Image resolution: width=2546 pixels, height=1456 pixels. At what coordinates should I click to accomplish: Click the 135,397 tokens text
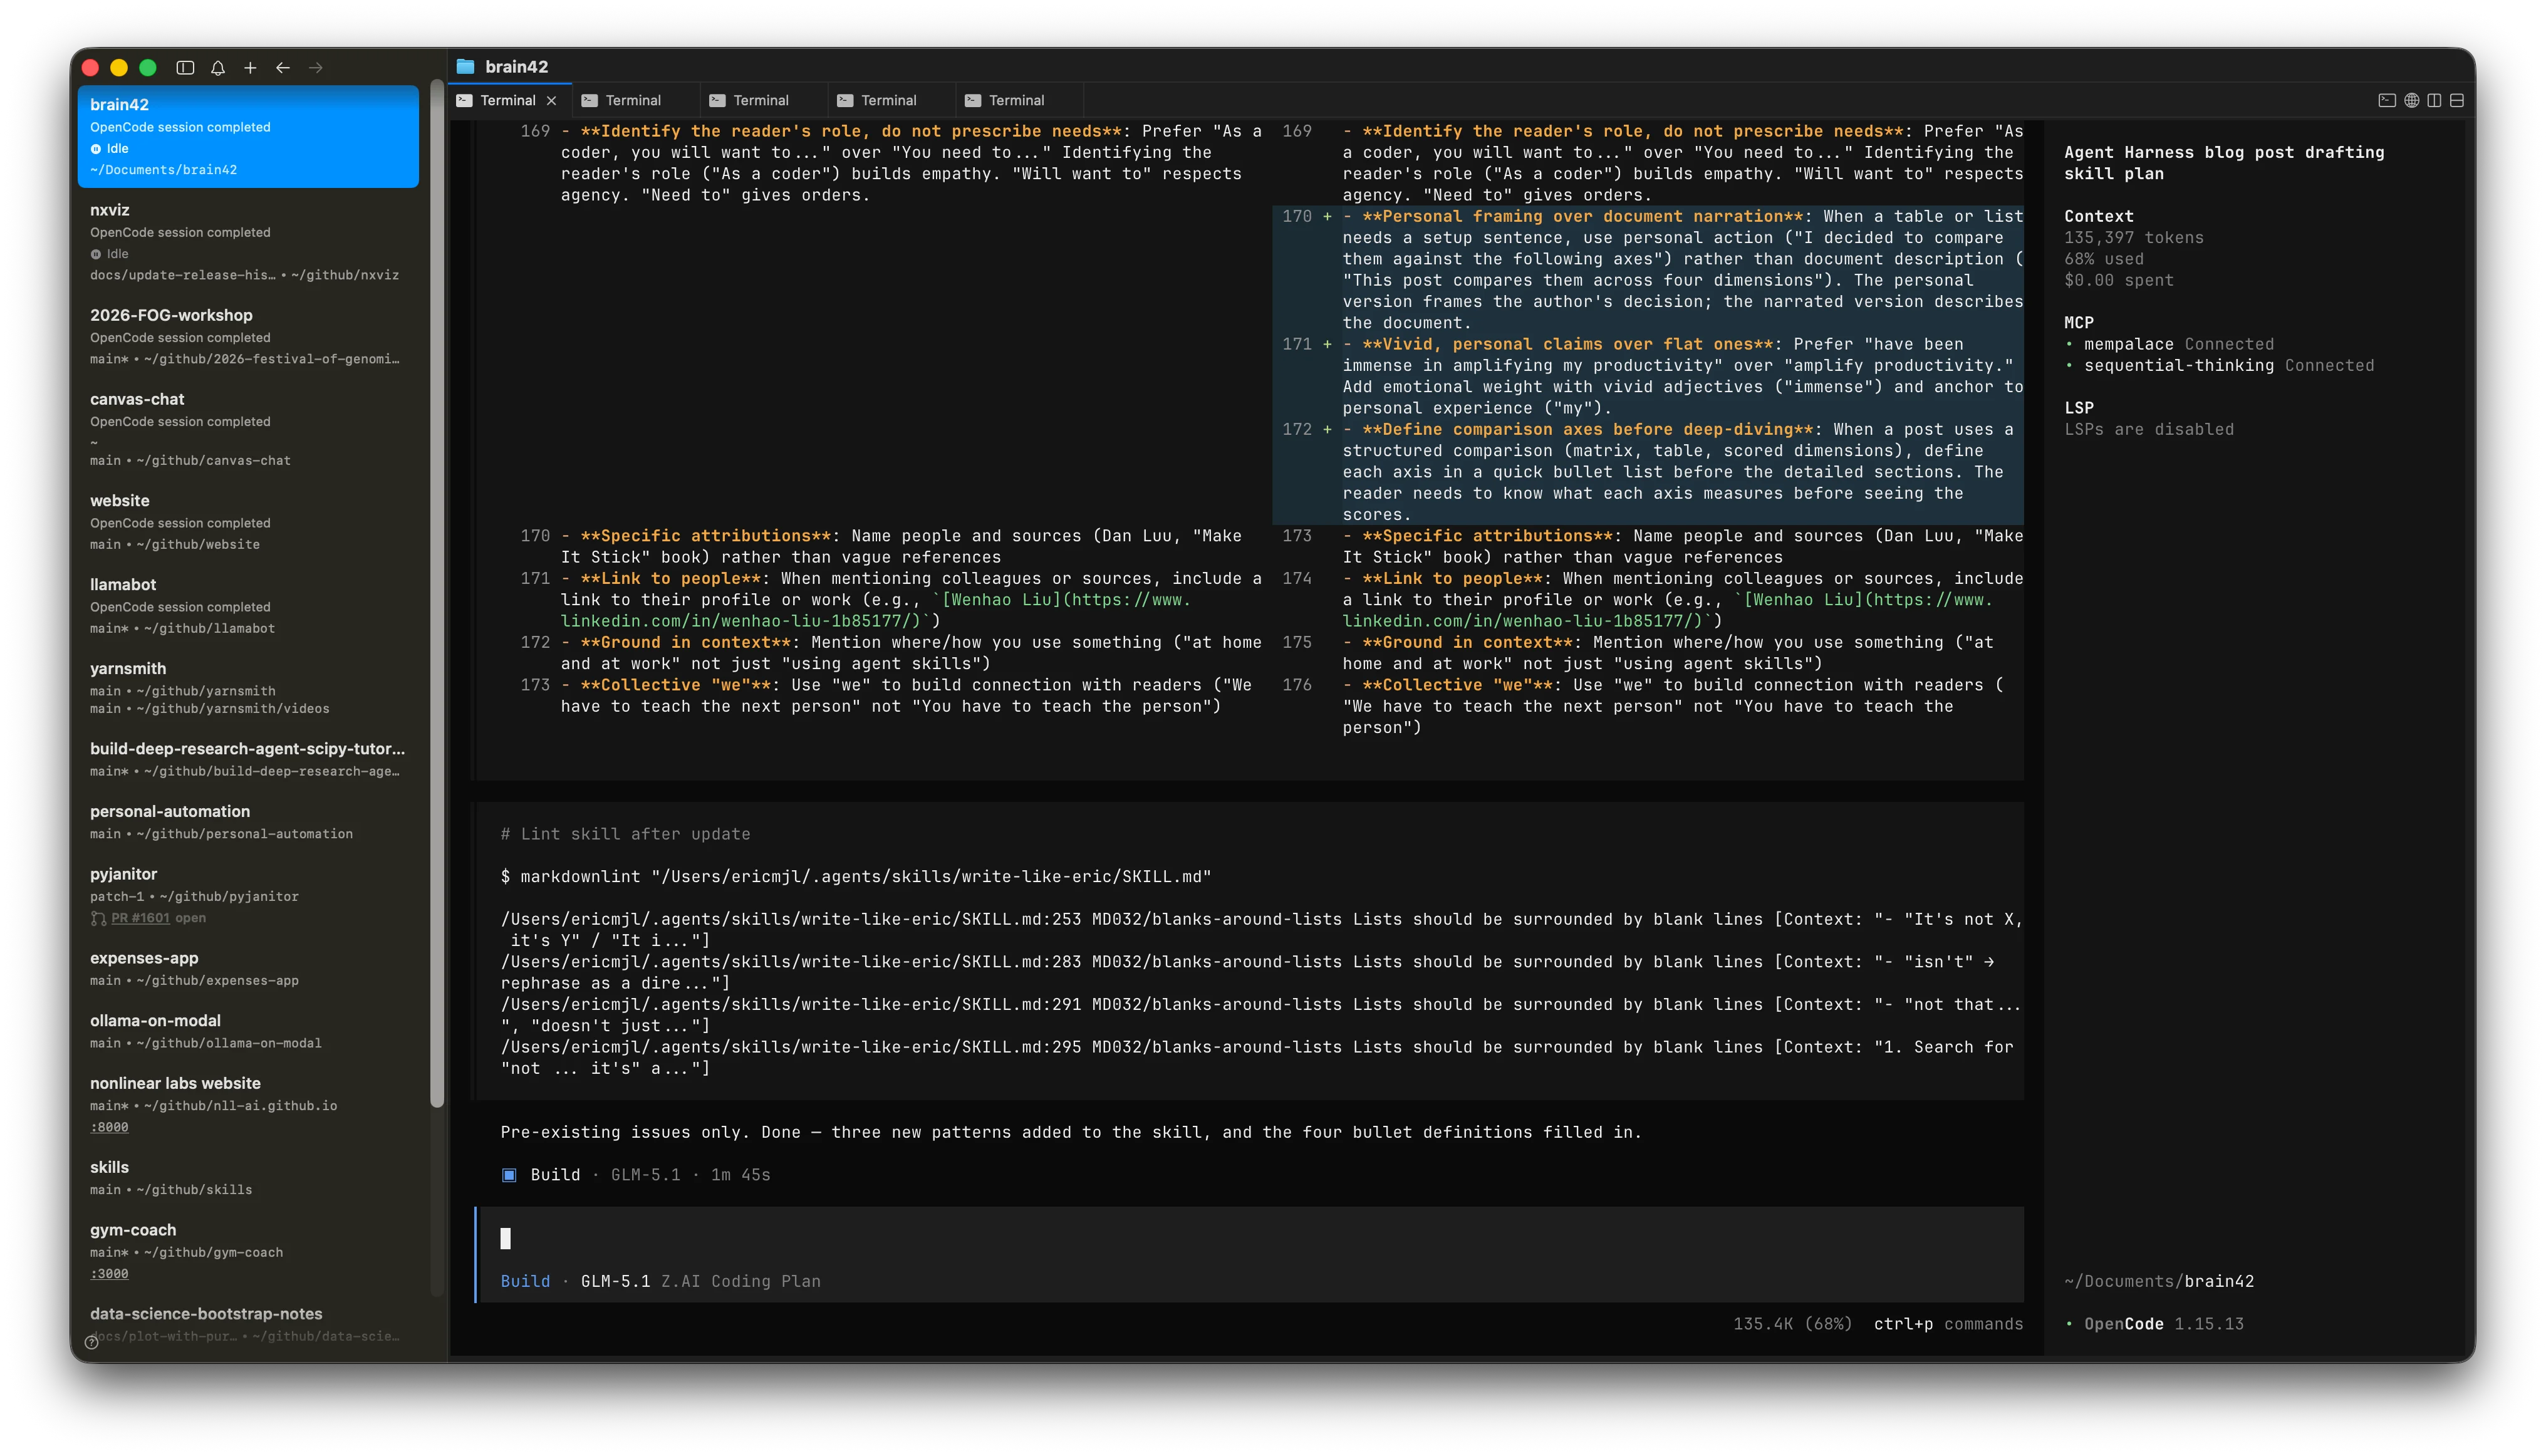coord(2133,238)
